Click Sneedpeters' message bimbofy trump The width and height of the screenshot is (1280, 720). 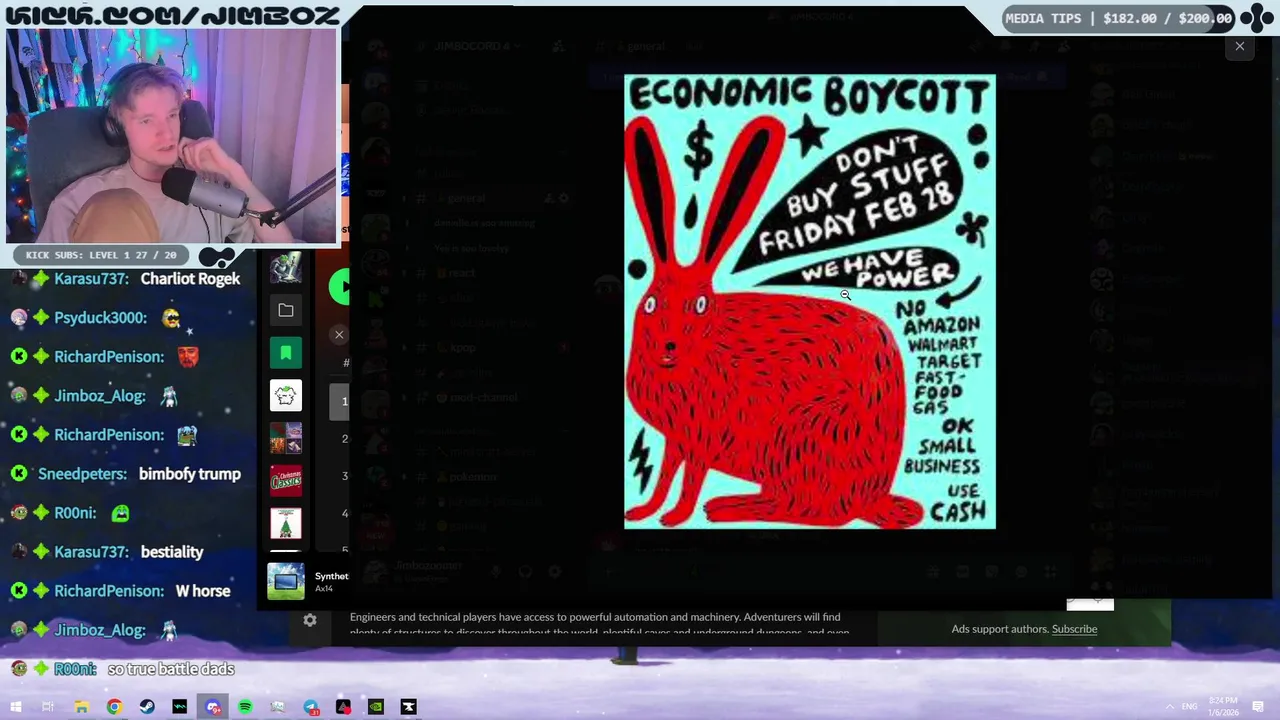click(190, 474)
